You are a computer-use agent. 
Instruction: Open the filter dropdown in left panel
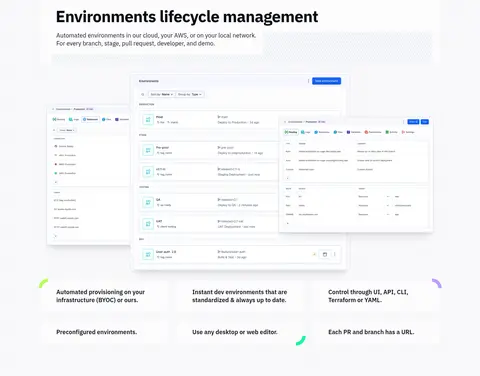tap(67, 130)
